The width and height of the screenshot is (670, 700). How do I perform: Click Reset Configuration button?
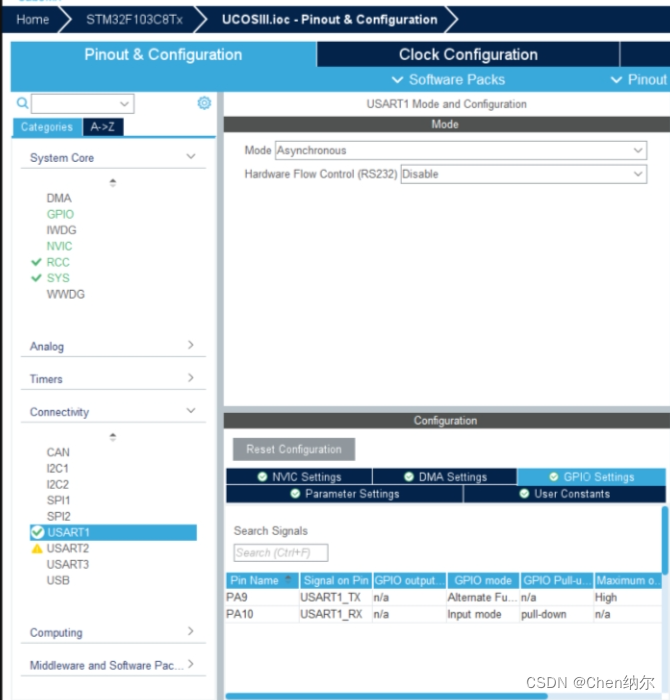click(x=294, y=449)
